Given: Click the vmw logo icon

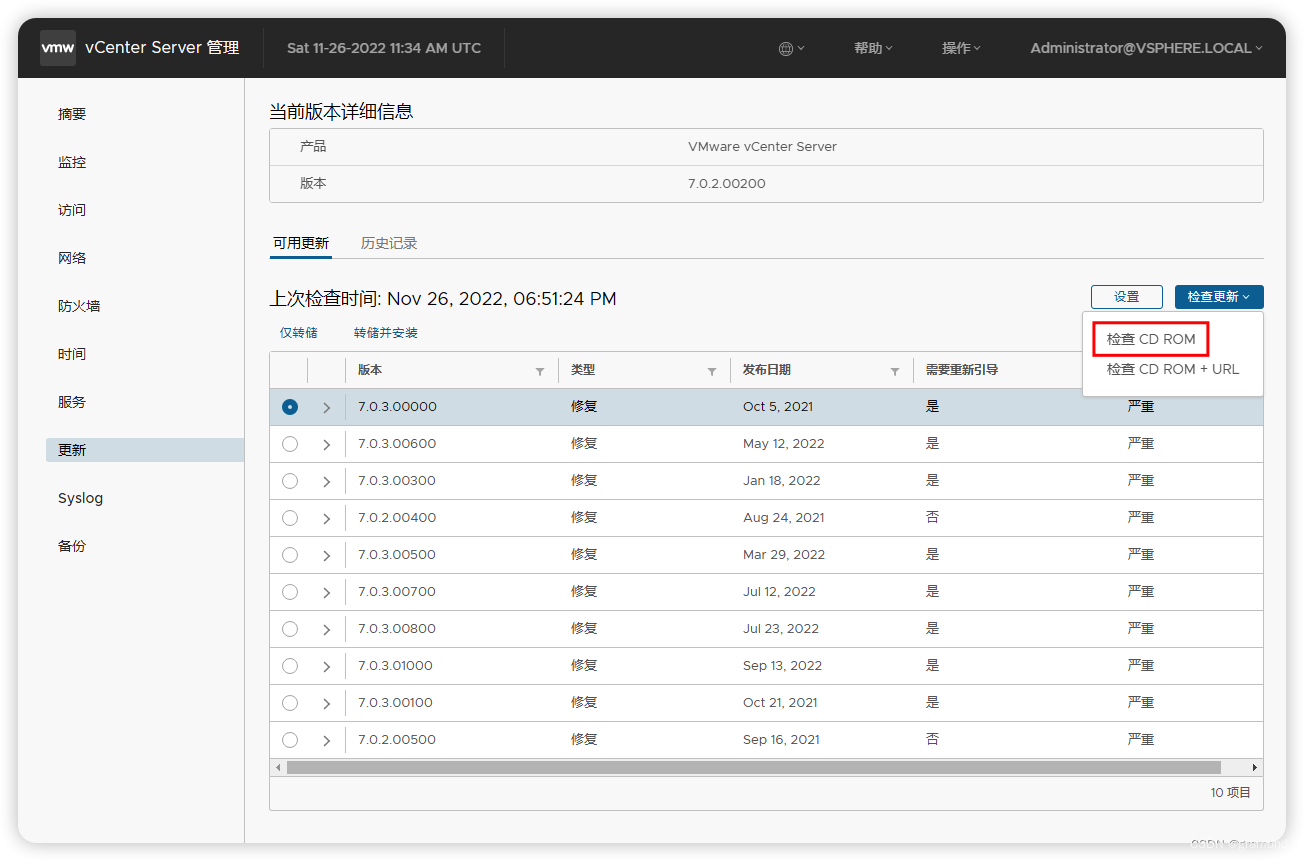Looking at the screenshot, I should (58, 48).
